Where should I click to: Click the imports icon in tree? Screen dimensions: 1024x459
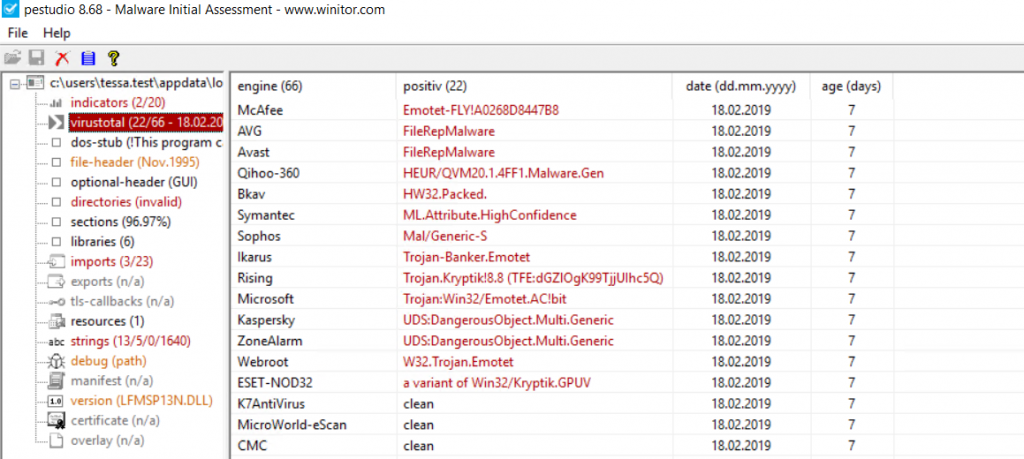coord(56,262)
